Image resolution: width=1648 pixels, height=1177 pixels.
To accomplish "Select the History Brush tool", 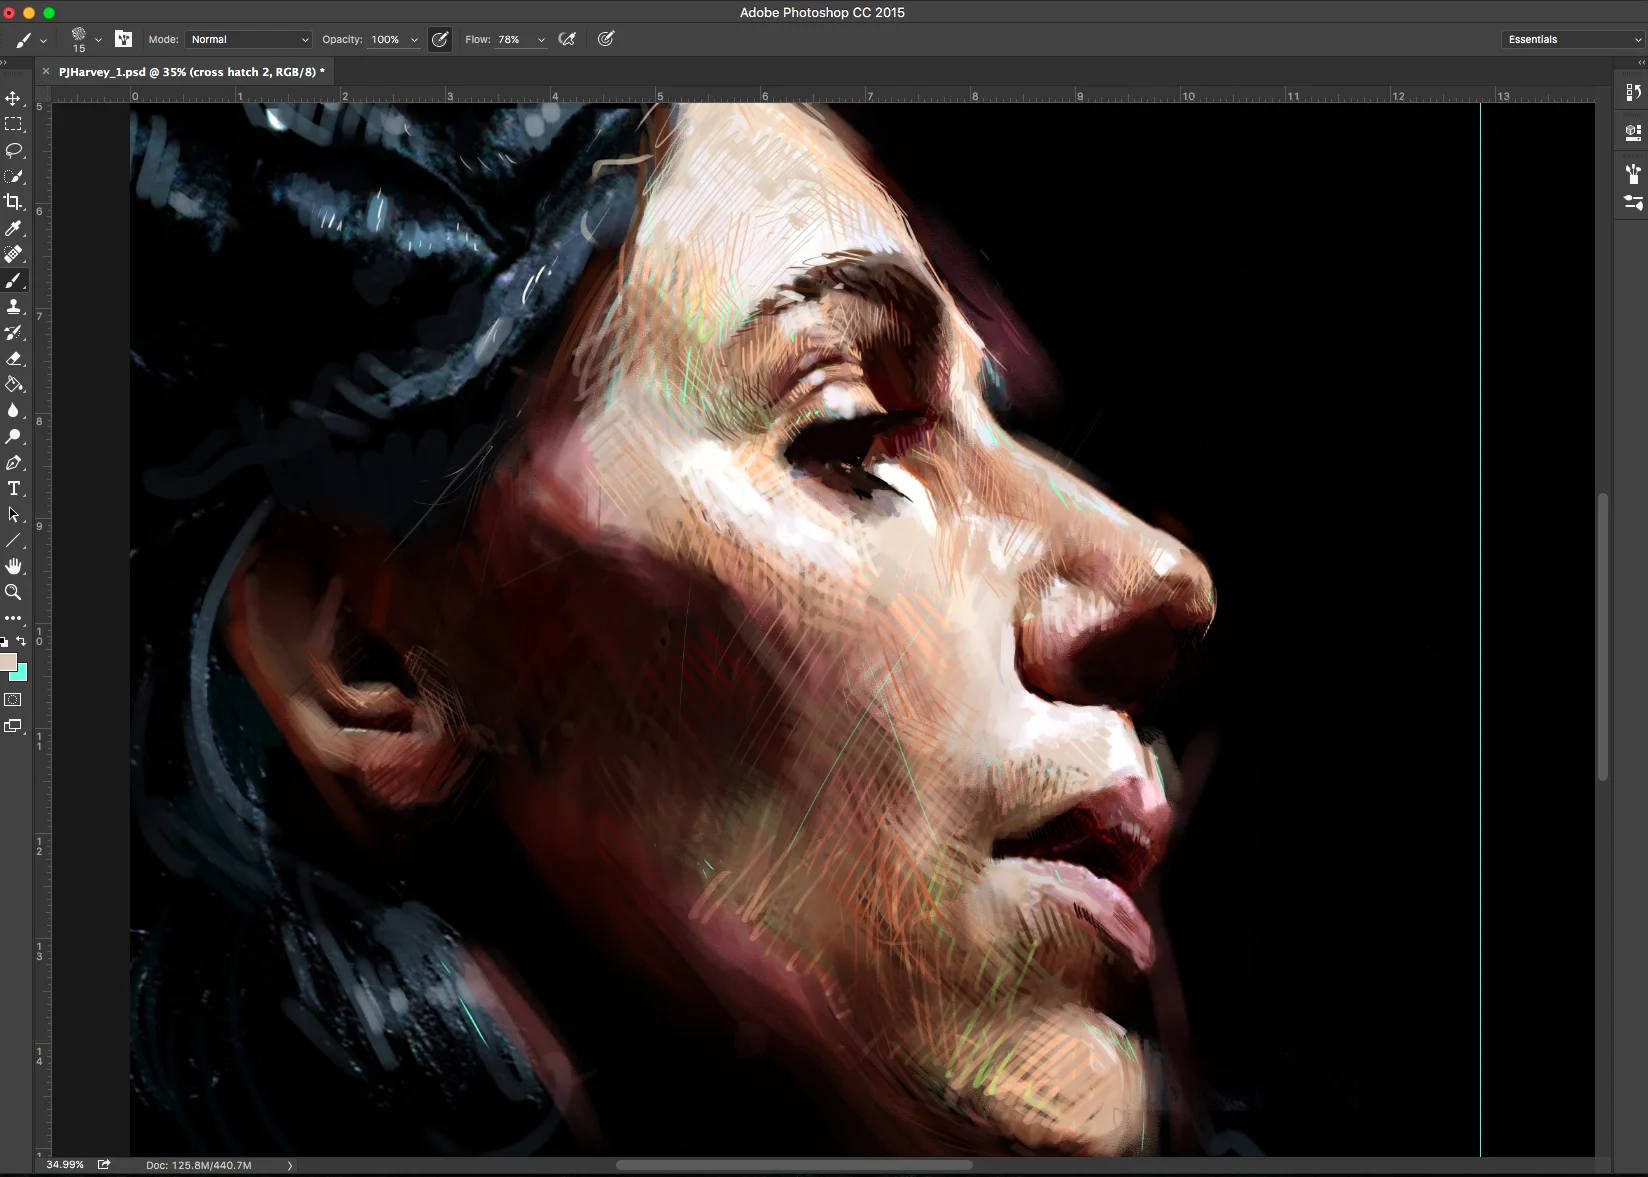I will (13, 332).
